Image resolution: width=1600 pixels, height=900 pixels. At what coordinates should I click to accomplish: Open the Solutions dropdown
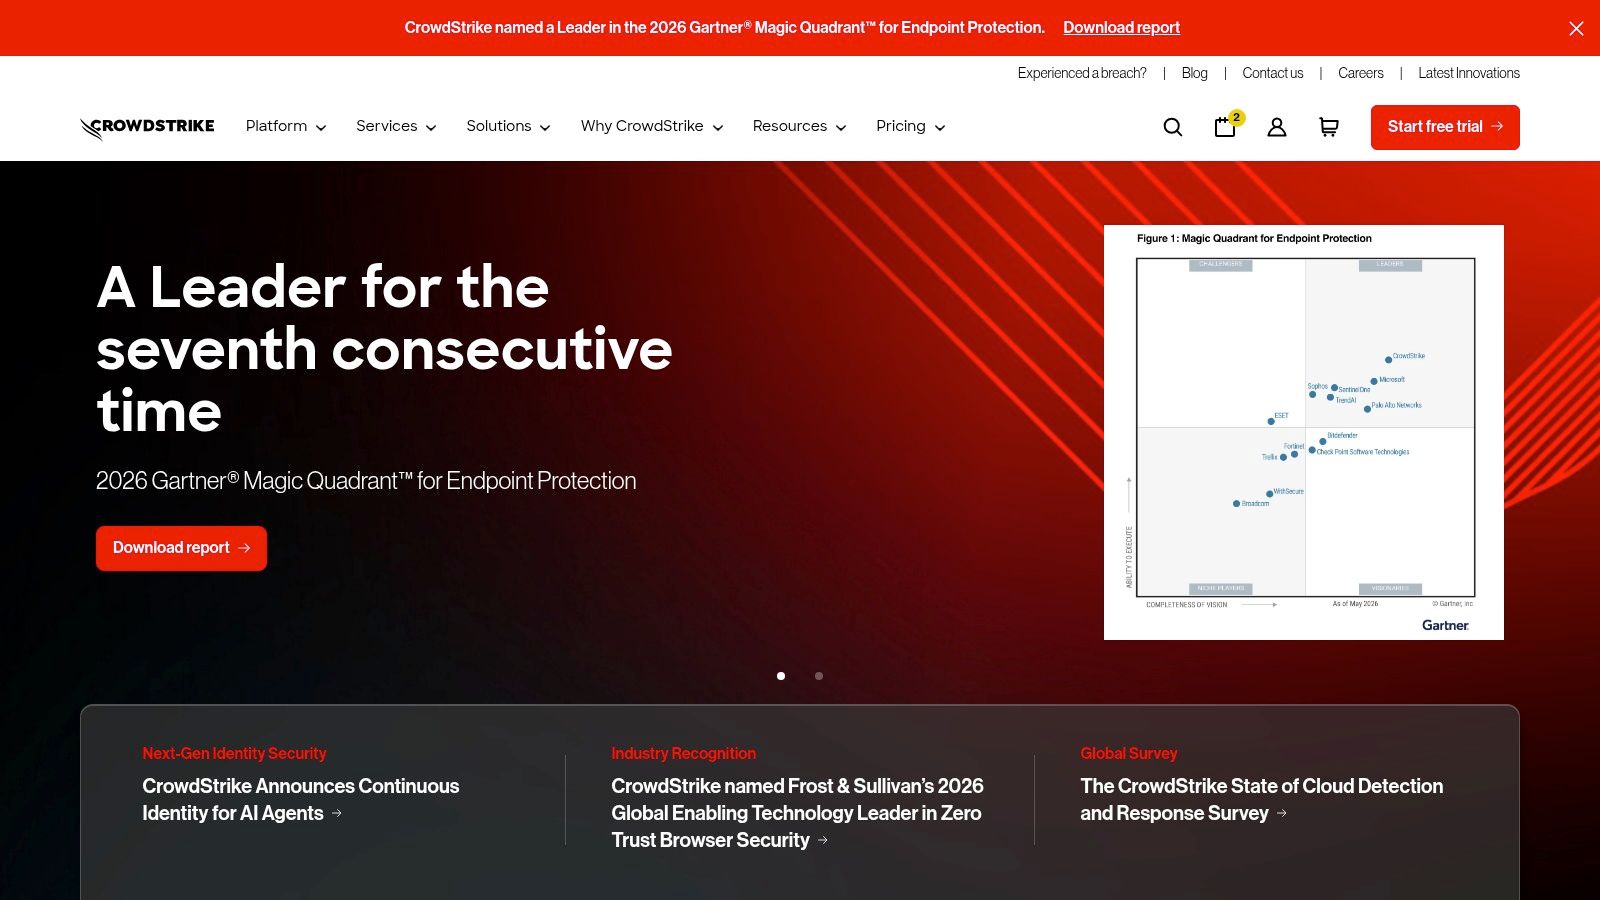(x=508, y=126)
